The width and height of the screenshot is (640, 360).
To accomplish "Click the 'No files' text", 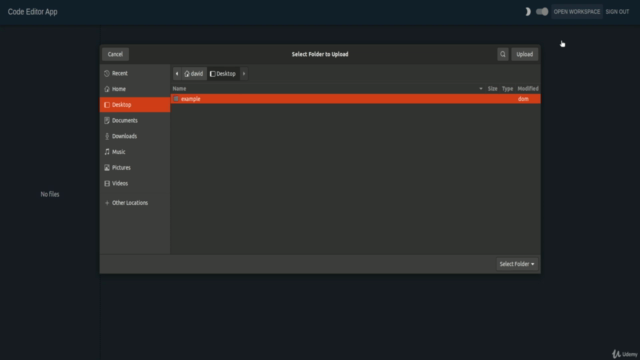I will click(50, 194).
